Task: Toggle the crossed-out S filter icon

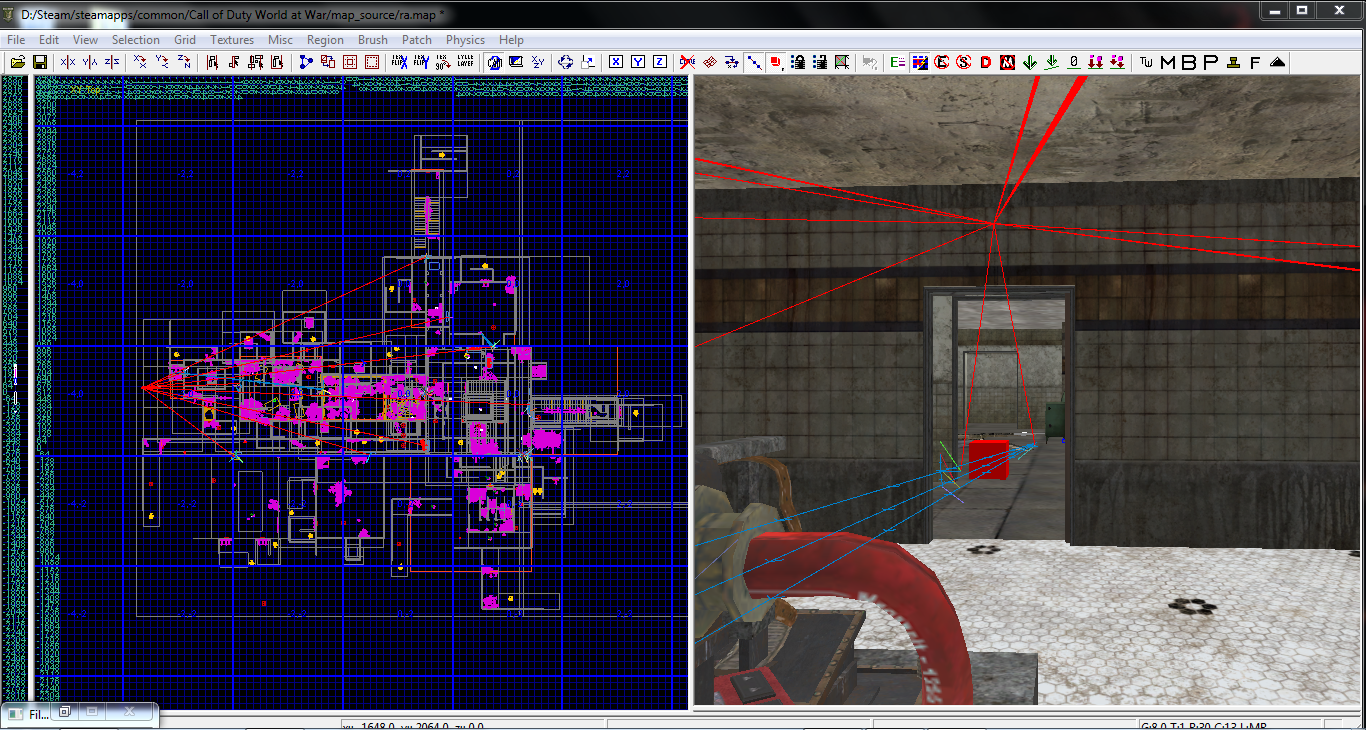Action: (x=964, y=62)
